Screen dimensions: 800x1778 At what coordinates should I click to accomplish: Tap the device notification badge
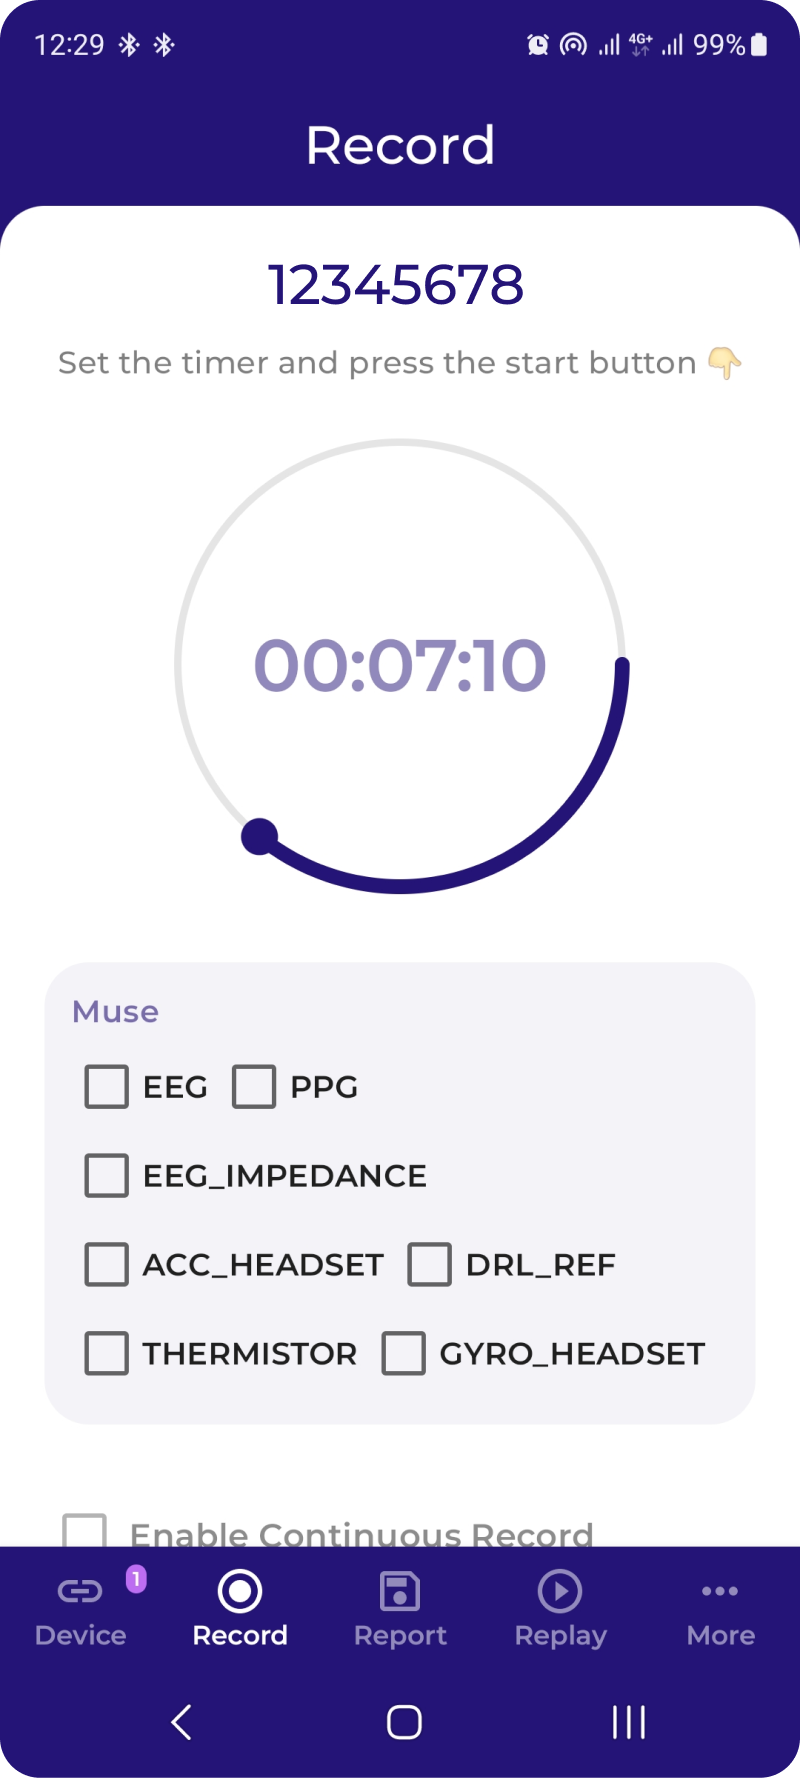[136, 1578]
